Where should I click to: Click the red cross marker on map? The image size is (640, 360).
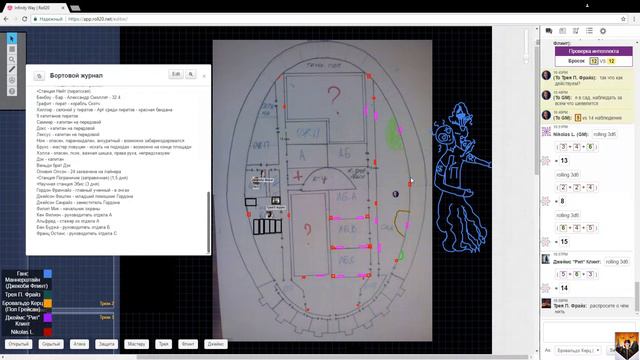pyautogui.click(x=298, y=176)
